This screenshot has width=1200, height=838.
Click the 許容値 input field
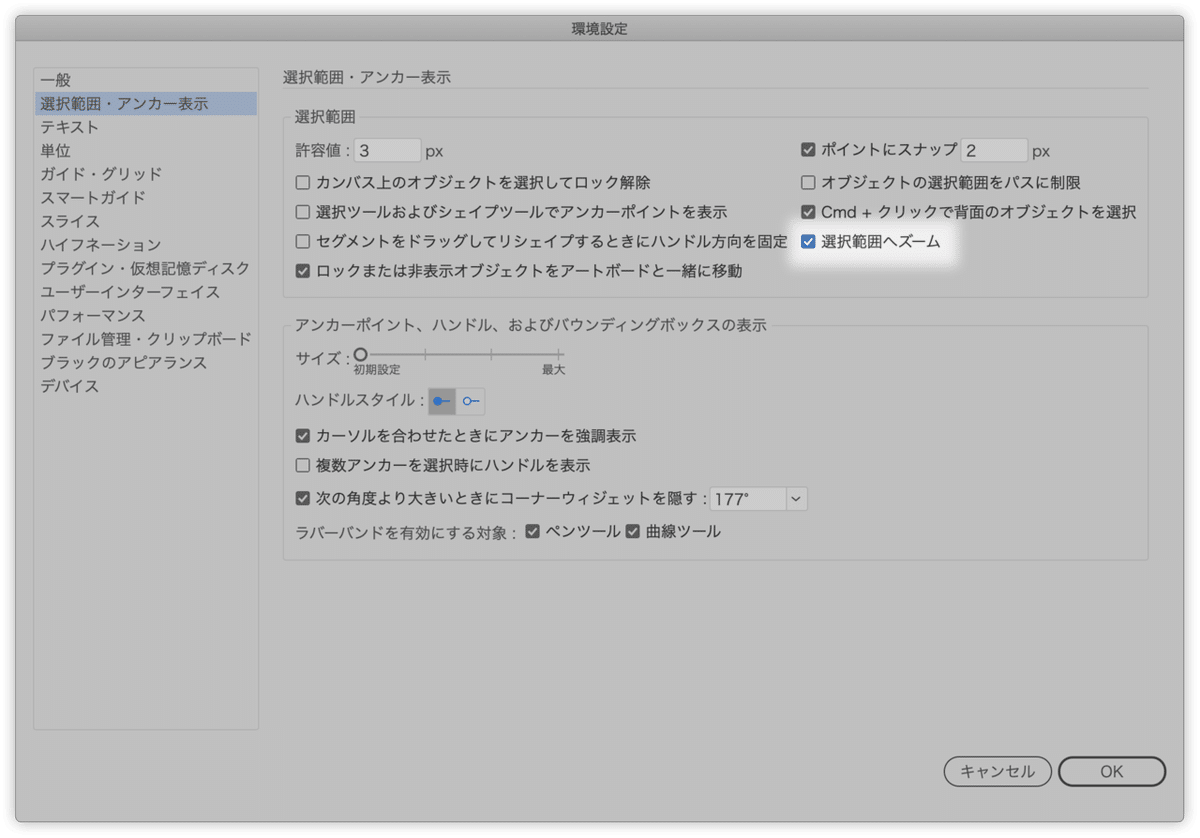[388, 151]
